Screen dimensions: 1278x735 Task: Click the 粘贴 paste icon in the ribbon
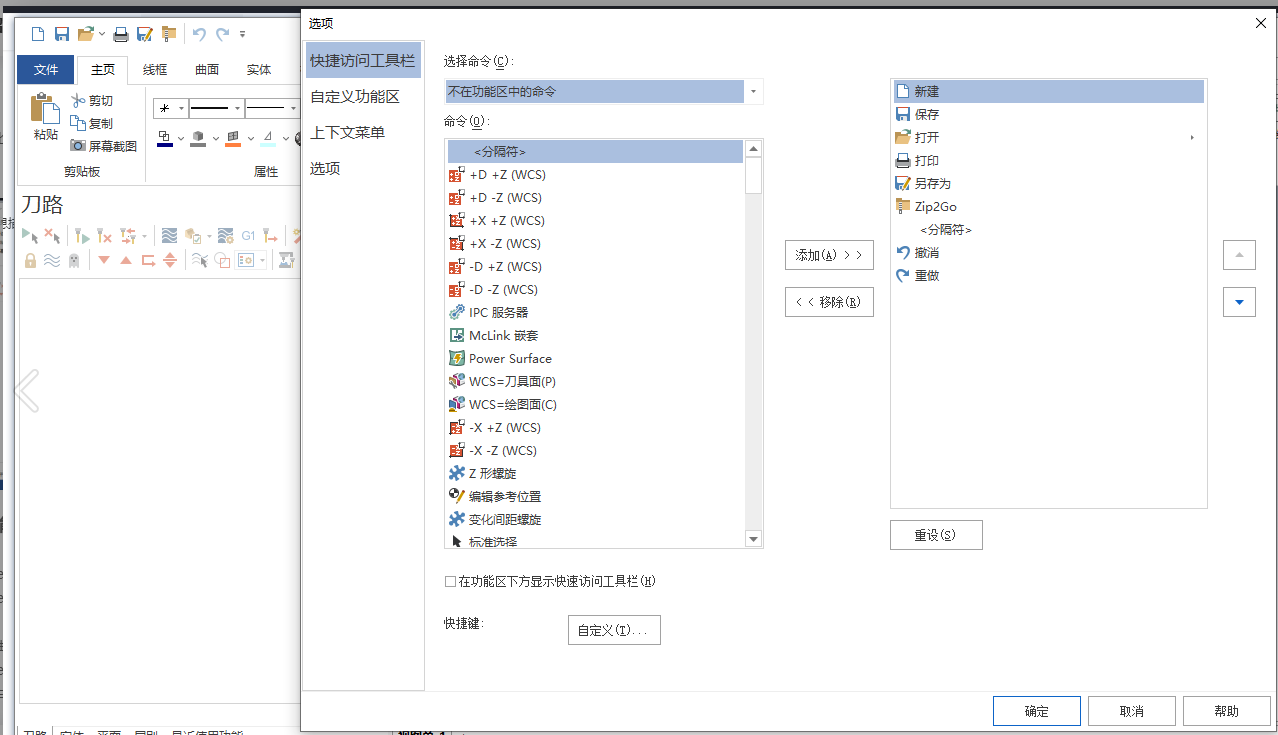pos(45,108)
